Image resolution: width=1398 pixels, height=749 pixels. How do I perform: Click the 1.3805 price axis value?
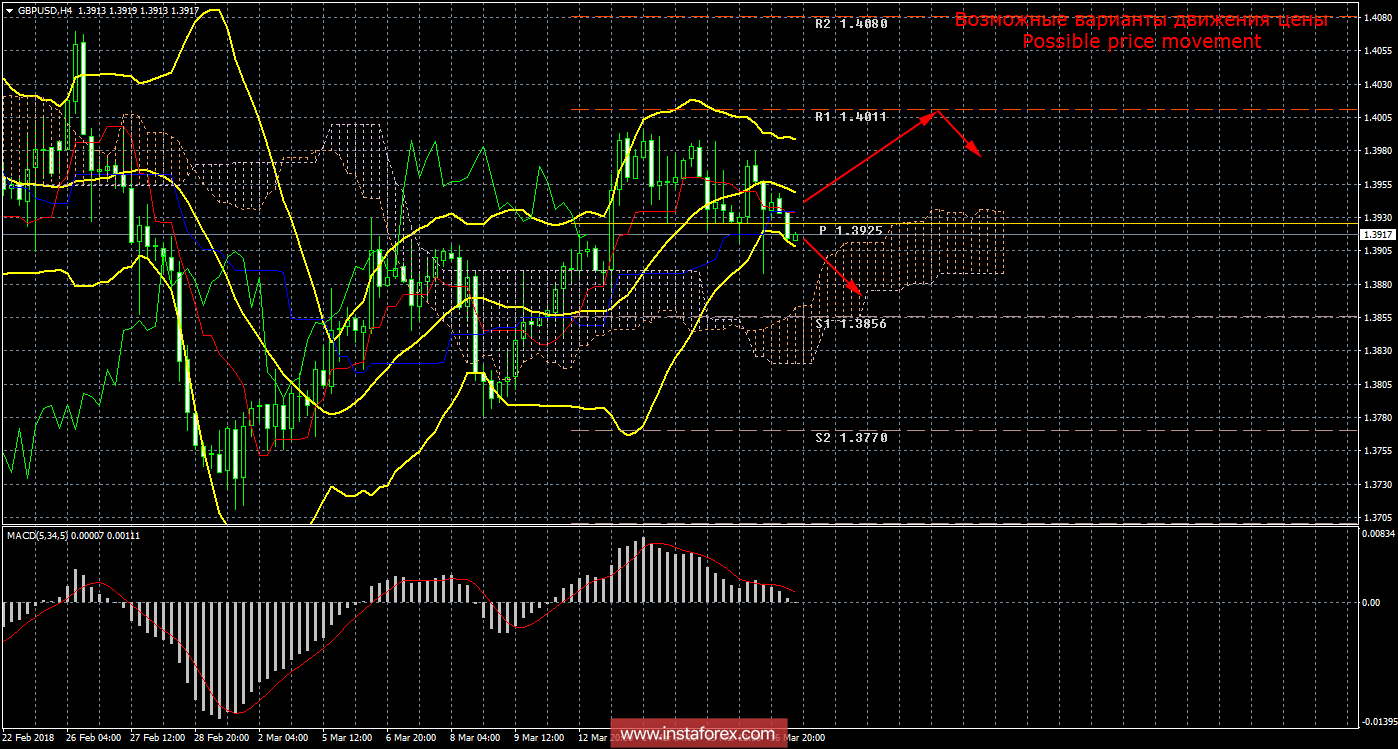click(1377, 385)
